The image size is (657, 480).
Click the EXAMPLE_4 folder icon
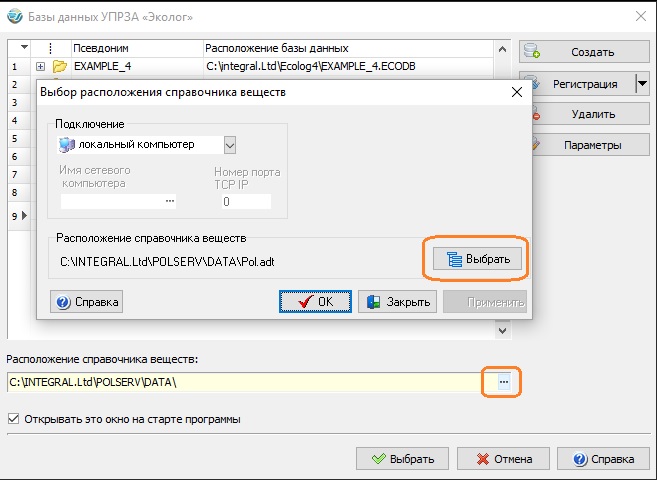pyautogui.click(x=60, y=67)
